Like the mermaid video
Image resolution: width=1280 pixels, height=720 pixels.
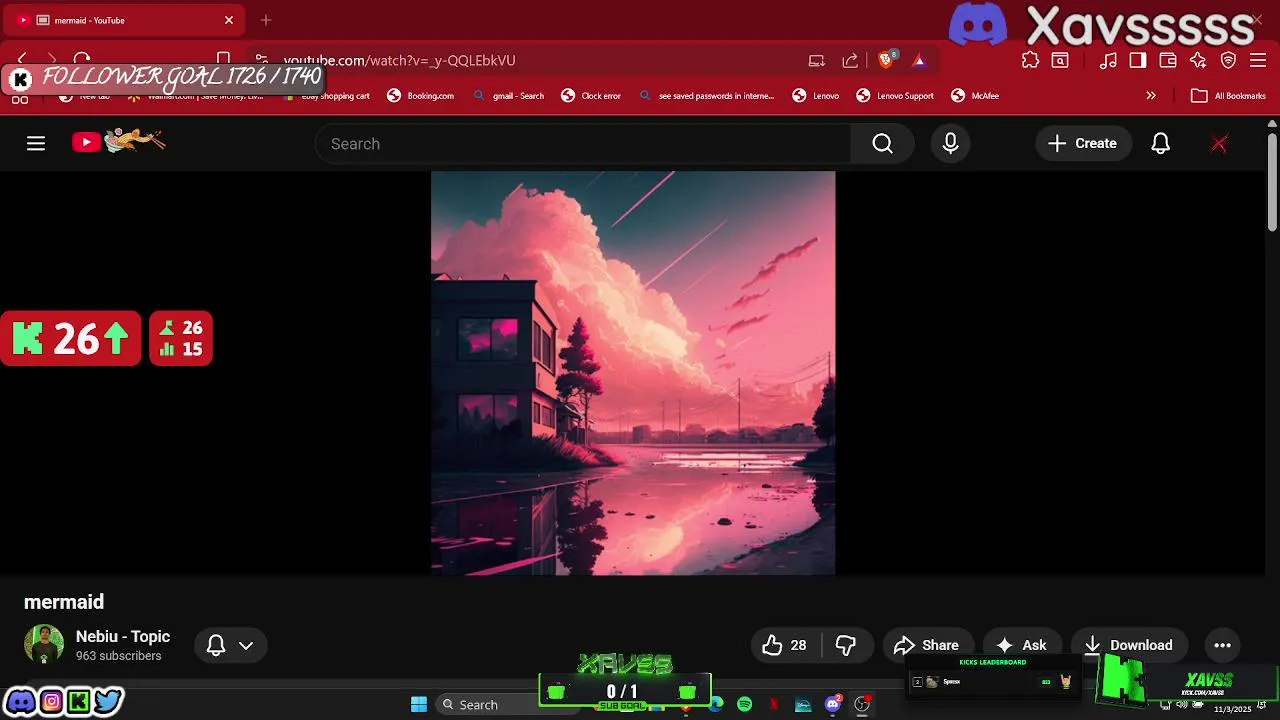[x=785, y=645]
